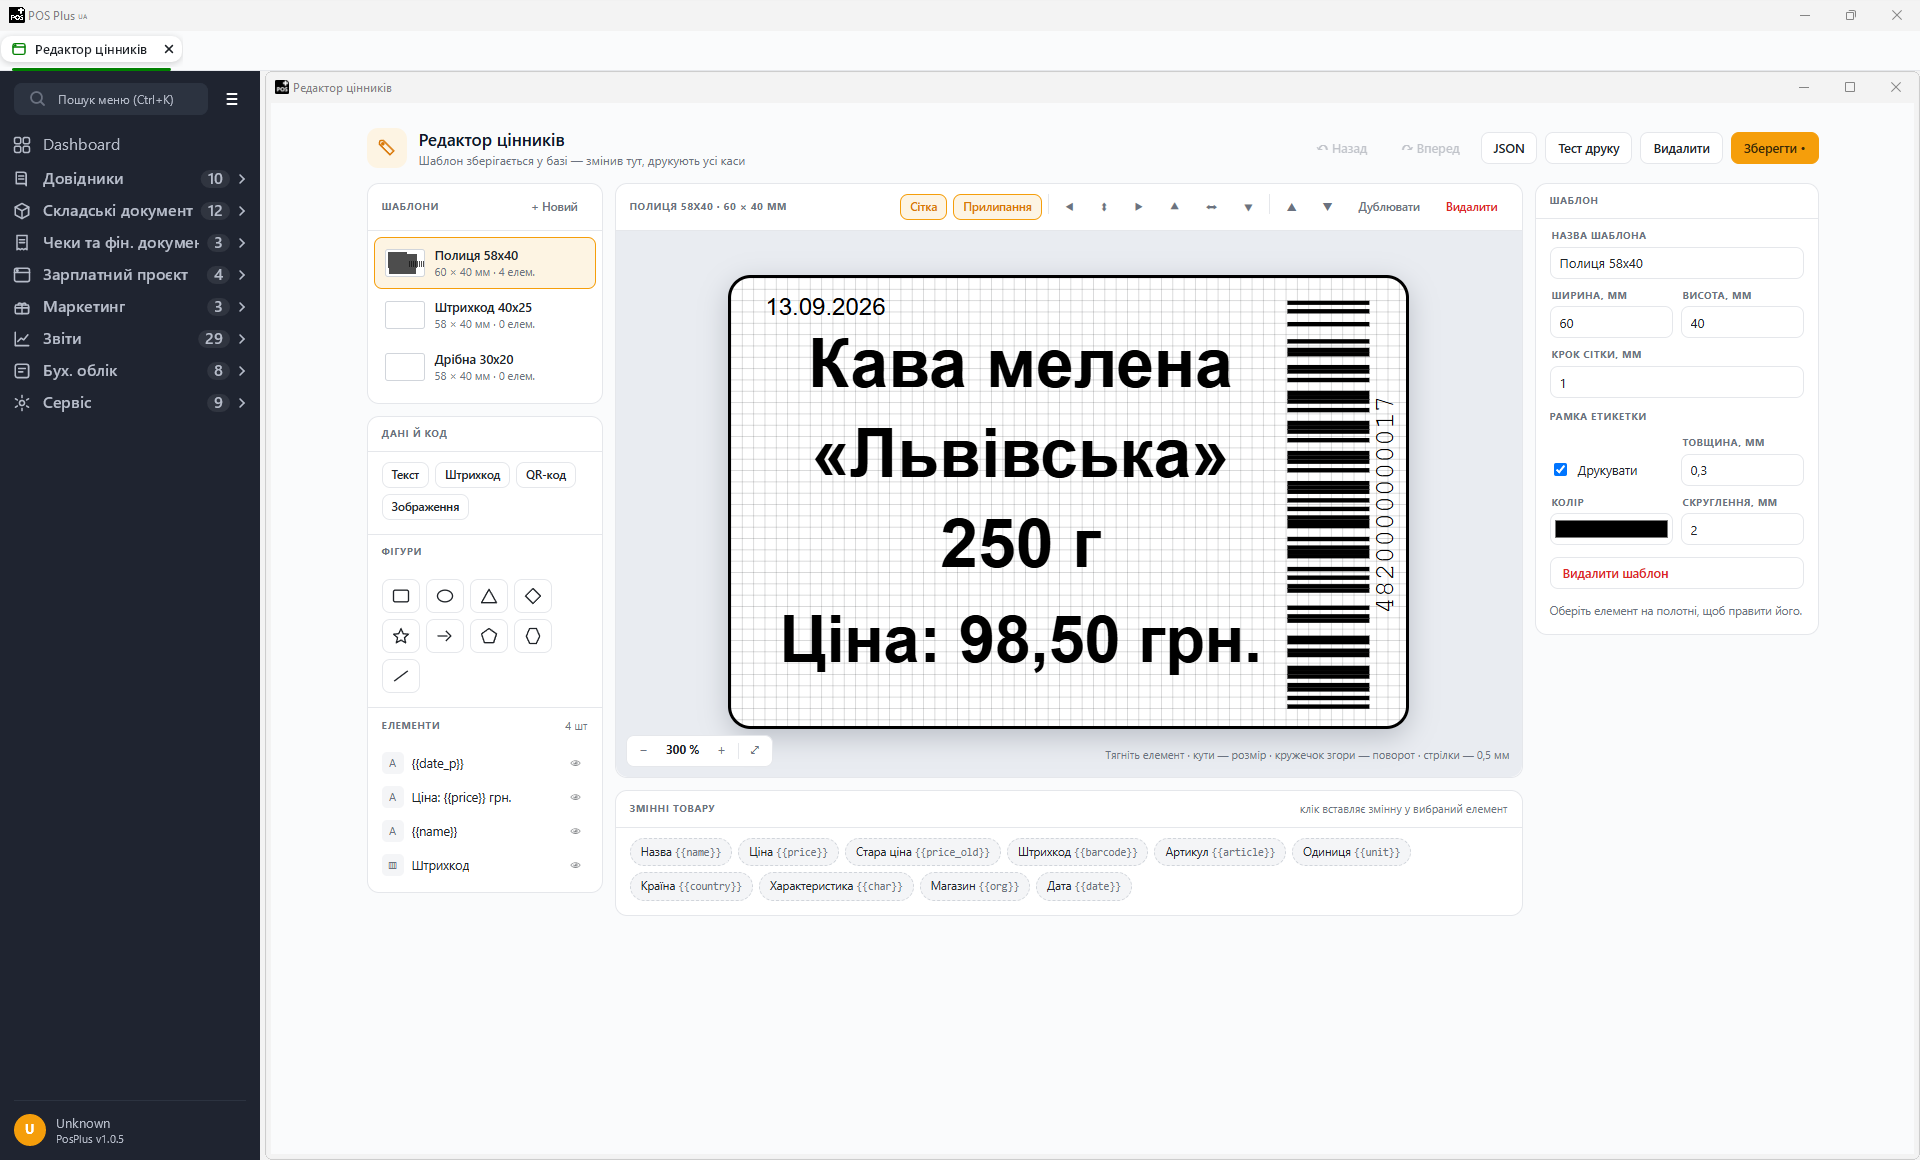This screenshot has height=1160, width=1920.
Task: Click the red Видалити шаблон button
Action: (x=1676, y=573)
